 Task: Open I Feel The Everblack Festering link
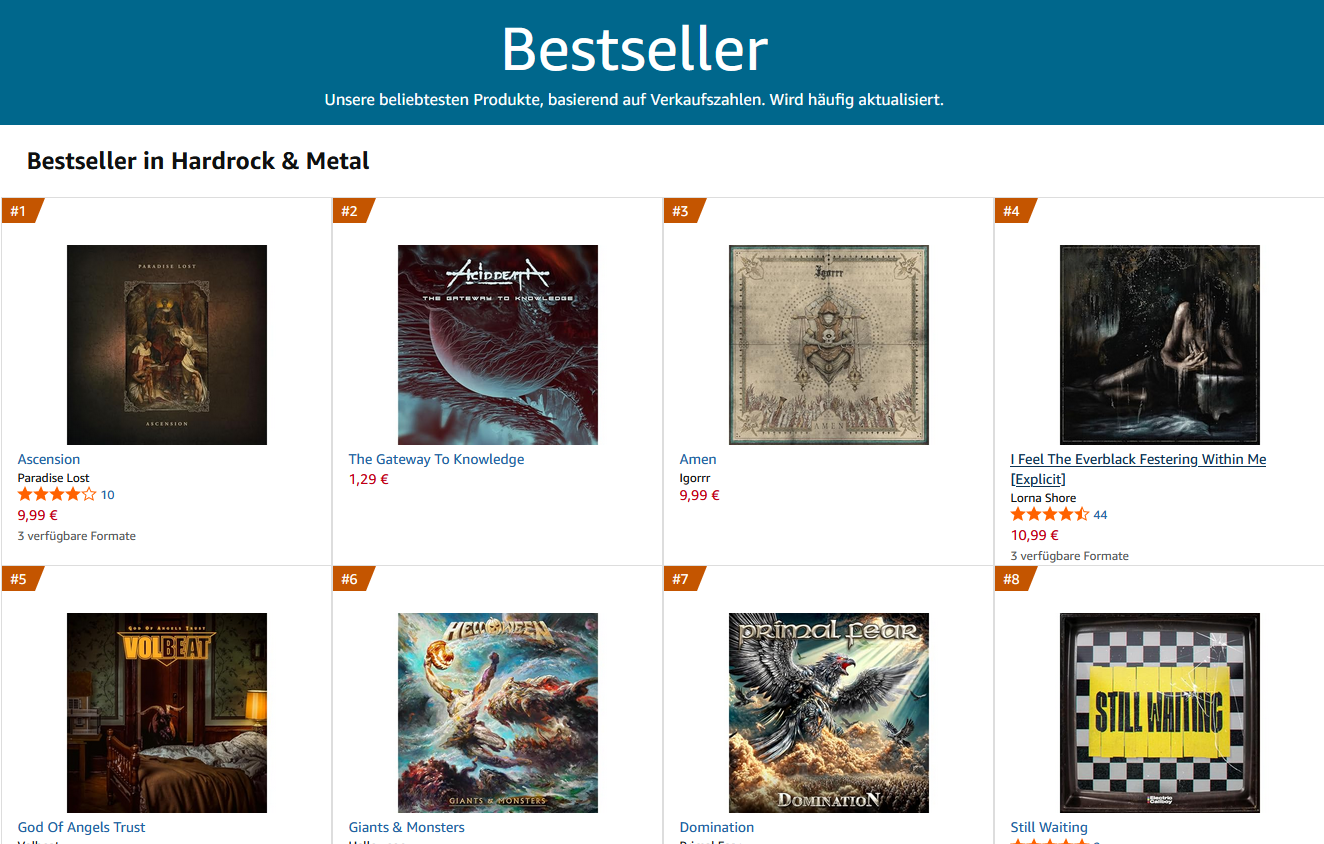(1138, 469)
